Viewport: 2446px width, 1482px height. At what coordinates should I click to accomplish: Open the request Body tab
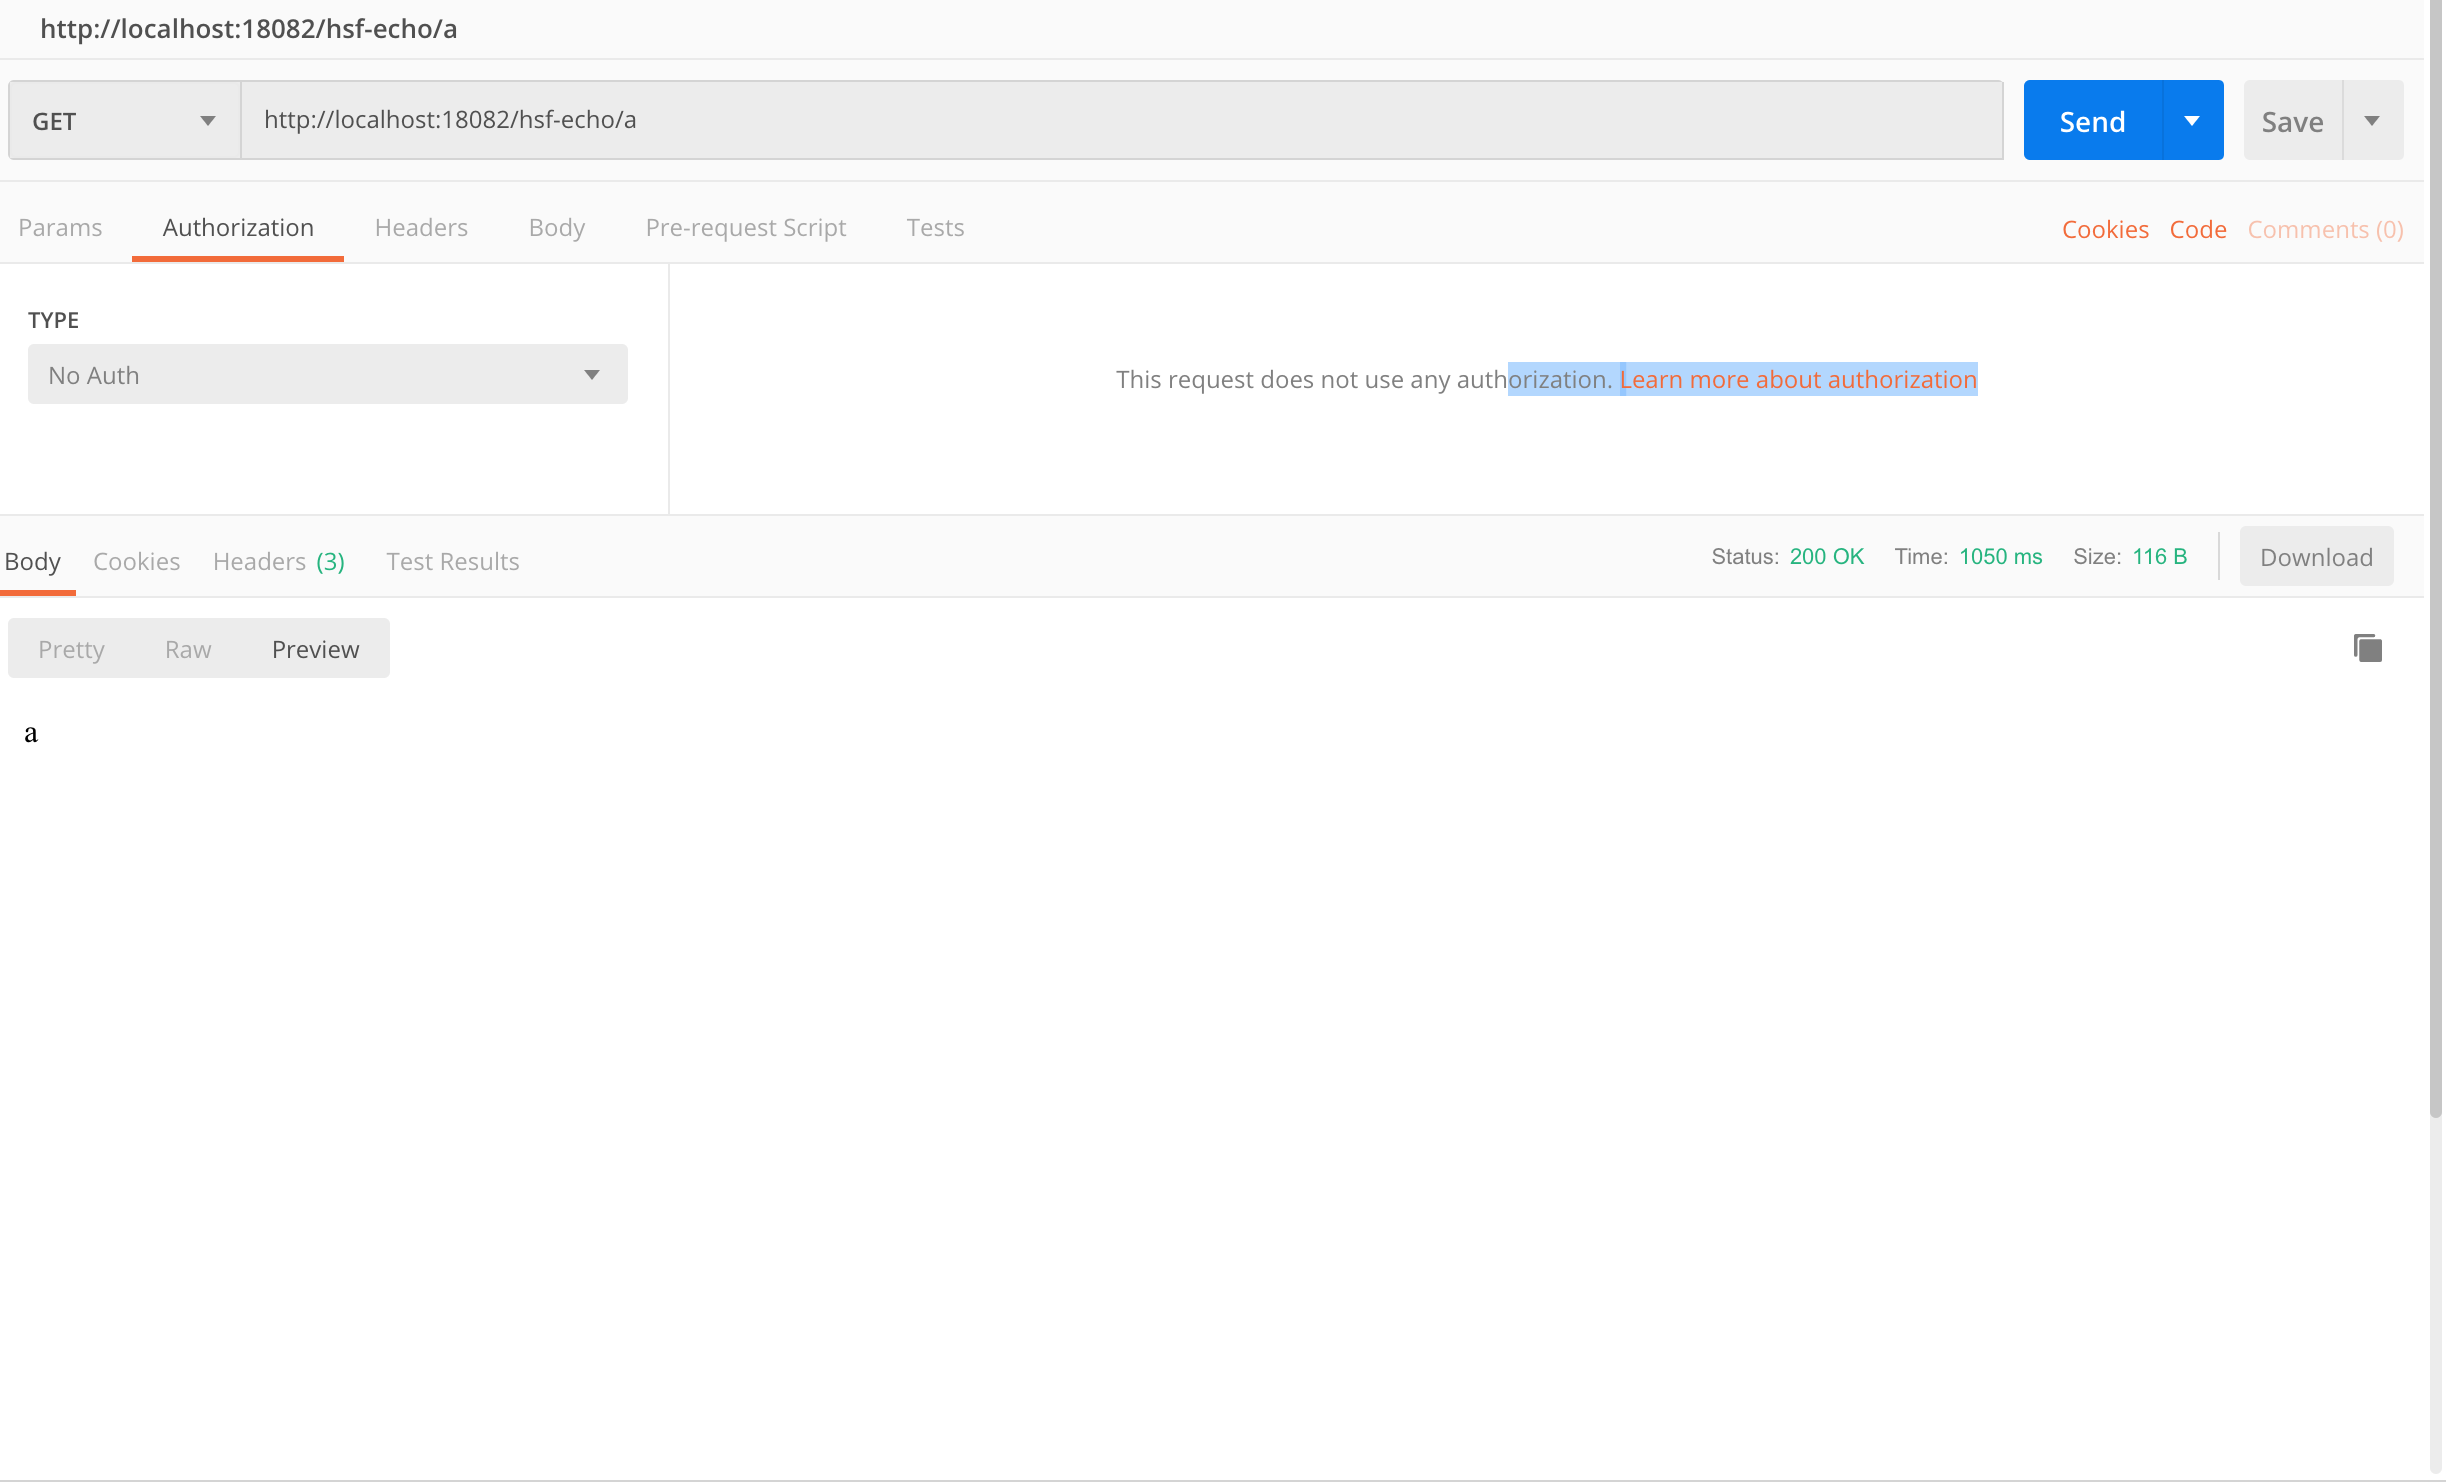click(x=556, y=228)
